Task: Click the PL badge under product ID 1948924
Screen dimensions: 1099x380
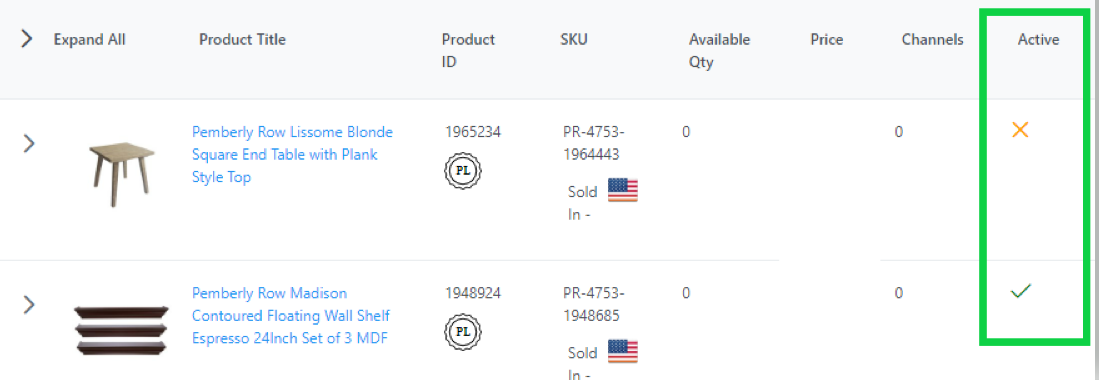Action: point(463,332)
